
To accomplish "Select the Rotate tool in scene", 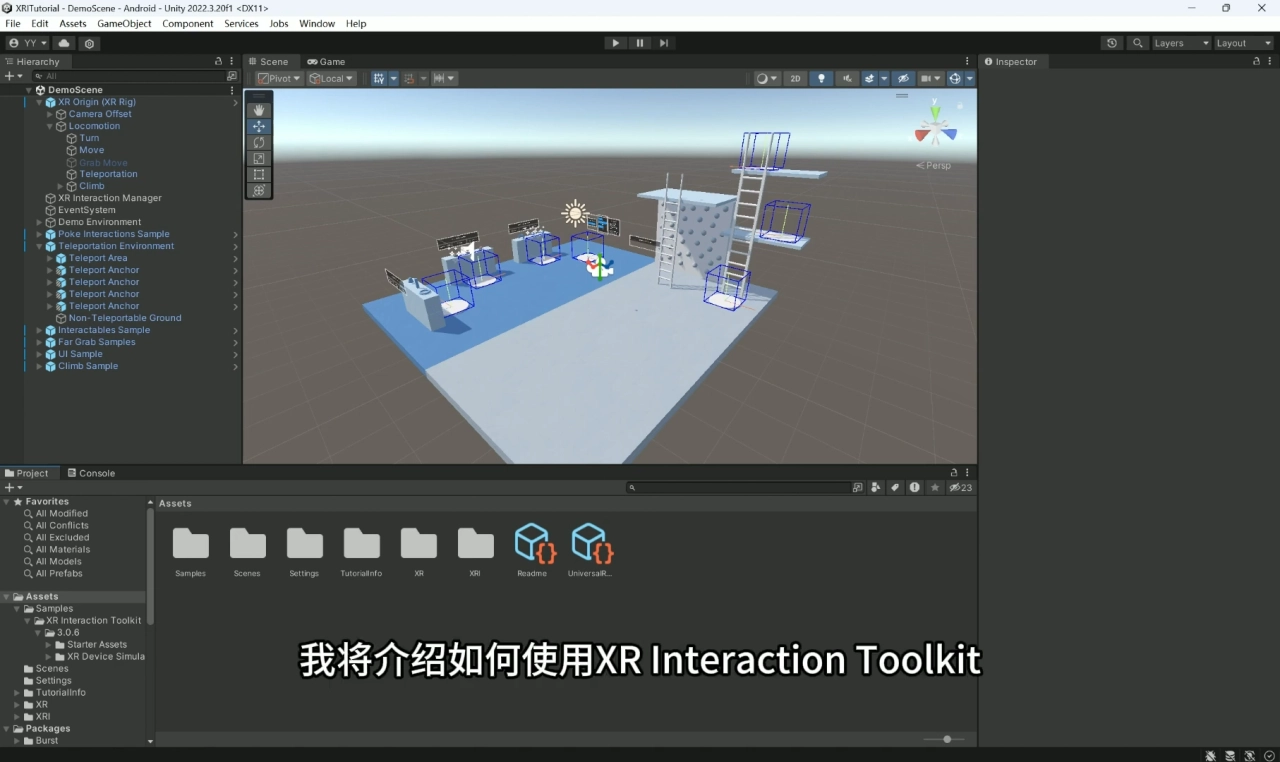I will point(259,142).
